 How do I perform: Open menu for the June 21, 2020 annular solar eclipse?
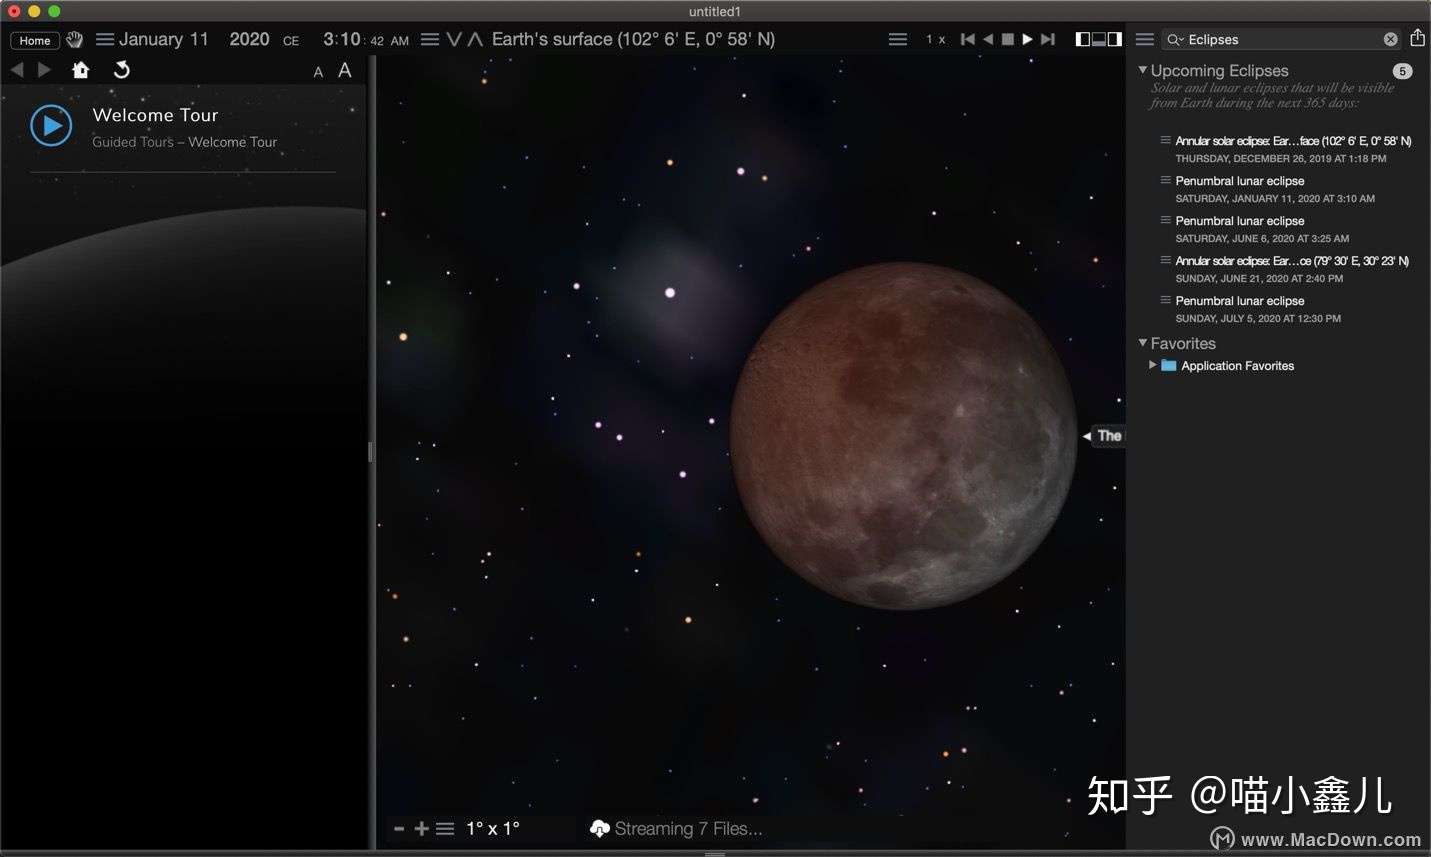[x=1165, y=260]
